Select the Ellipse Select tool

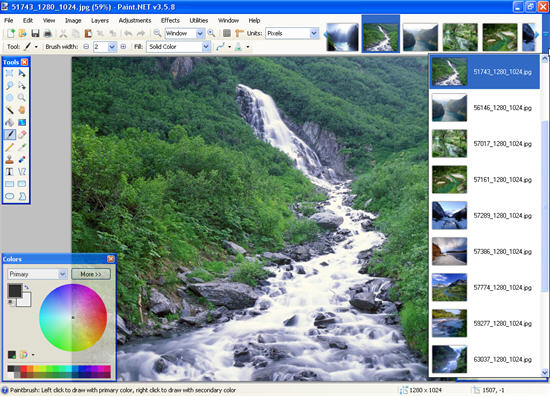9,98
